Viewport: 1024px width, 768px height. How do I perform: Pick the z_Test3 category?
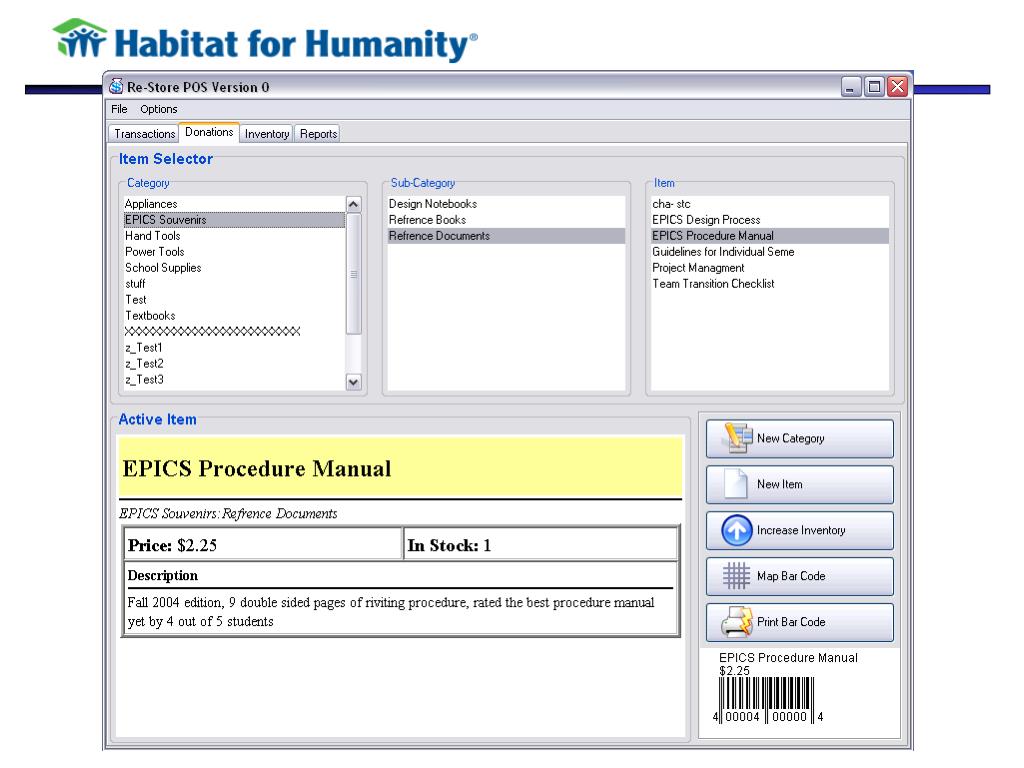(x=234, y=380)
